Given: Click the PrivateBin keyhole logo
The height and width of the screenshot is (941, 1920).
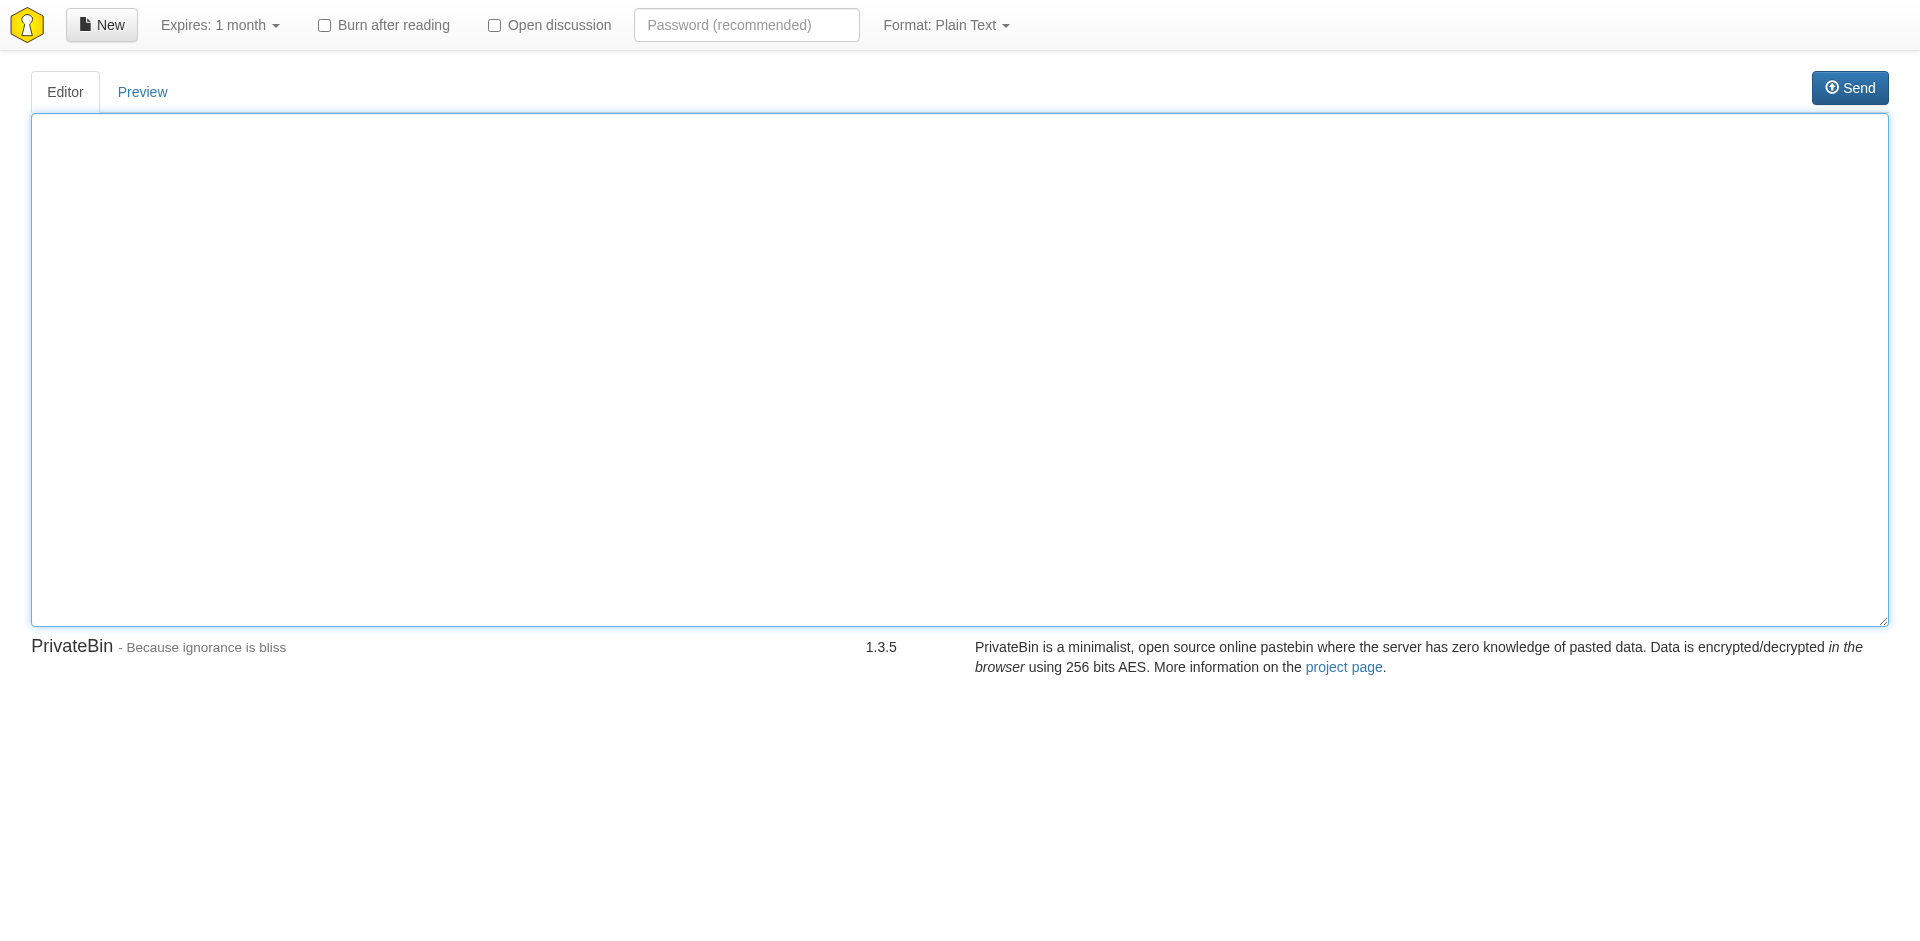Looking at the screenshot, I should 27,25.
